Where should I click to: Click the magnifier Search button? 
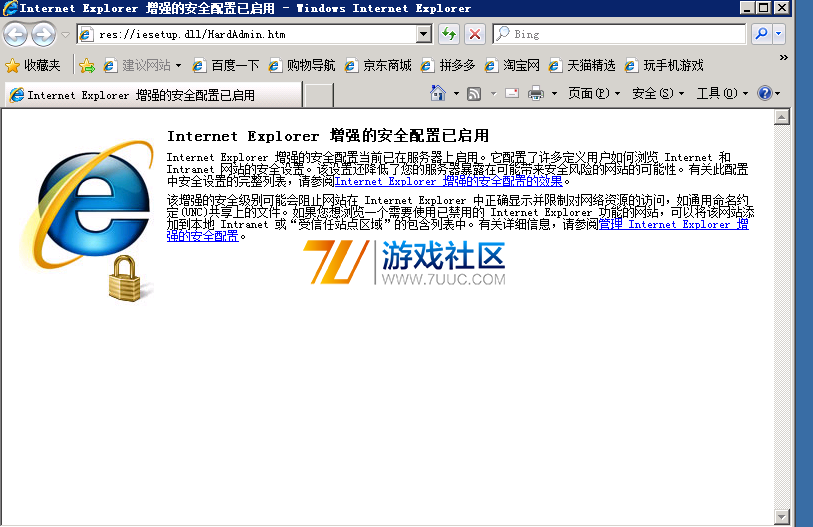coord(761,34)
